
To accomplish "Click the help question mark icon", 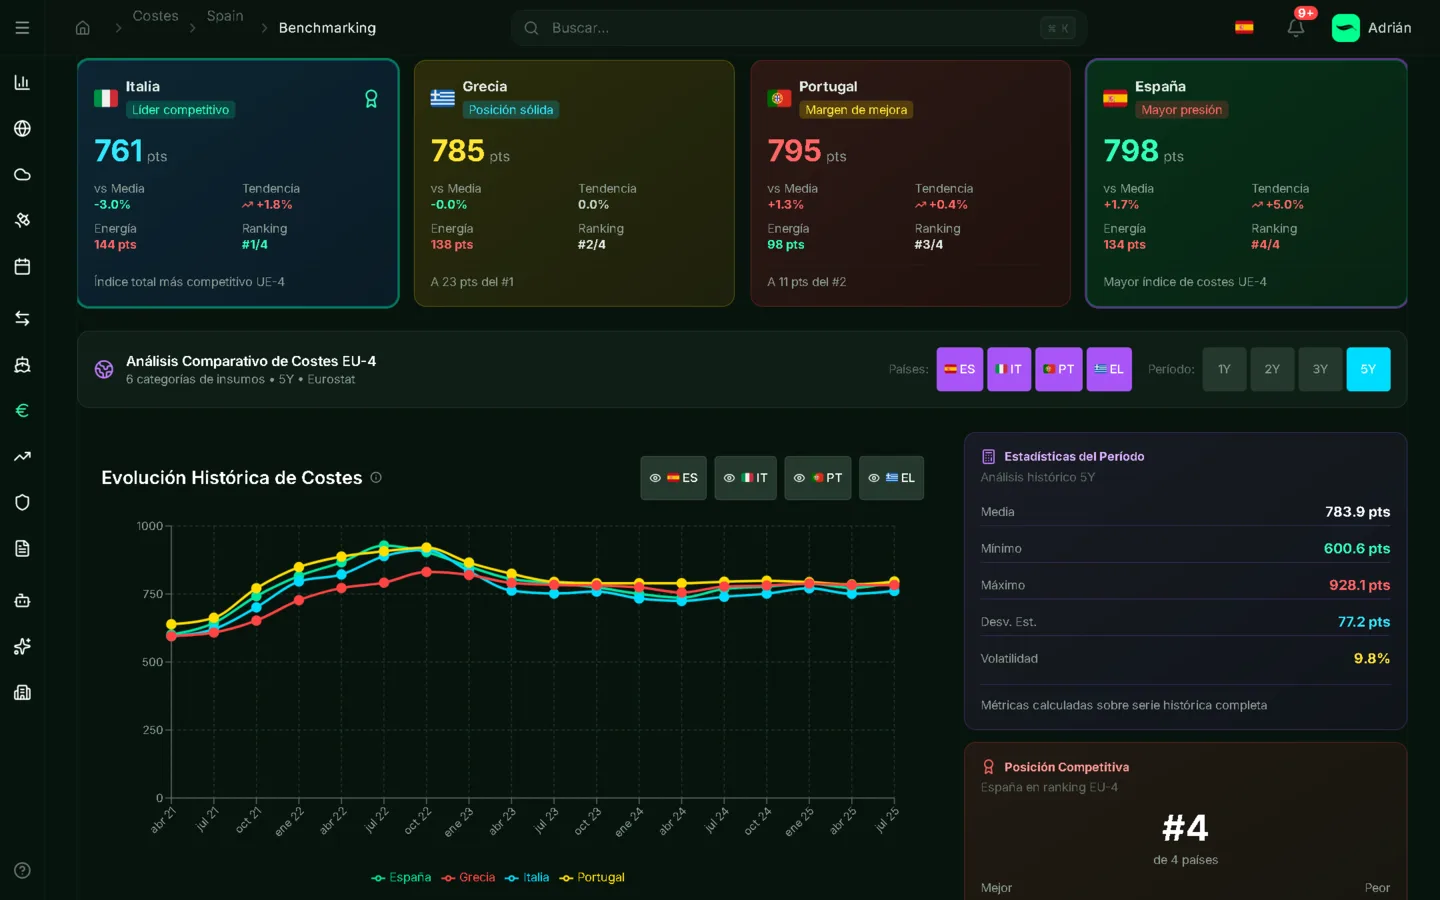I will [x=22, y=870].
